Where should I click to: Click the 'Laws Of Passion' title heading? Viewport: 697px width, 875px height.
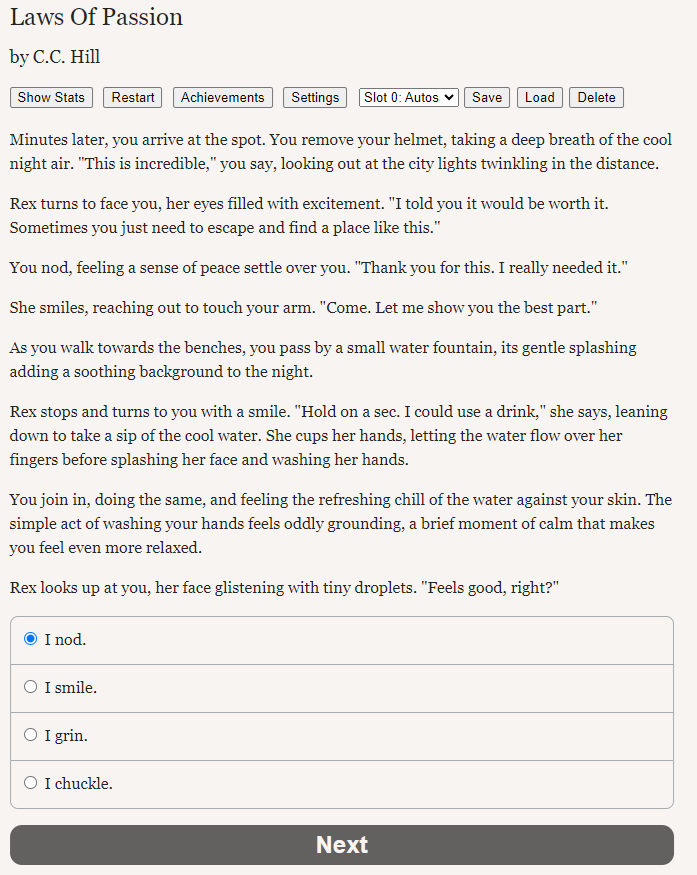(x=97, y=17)
